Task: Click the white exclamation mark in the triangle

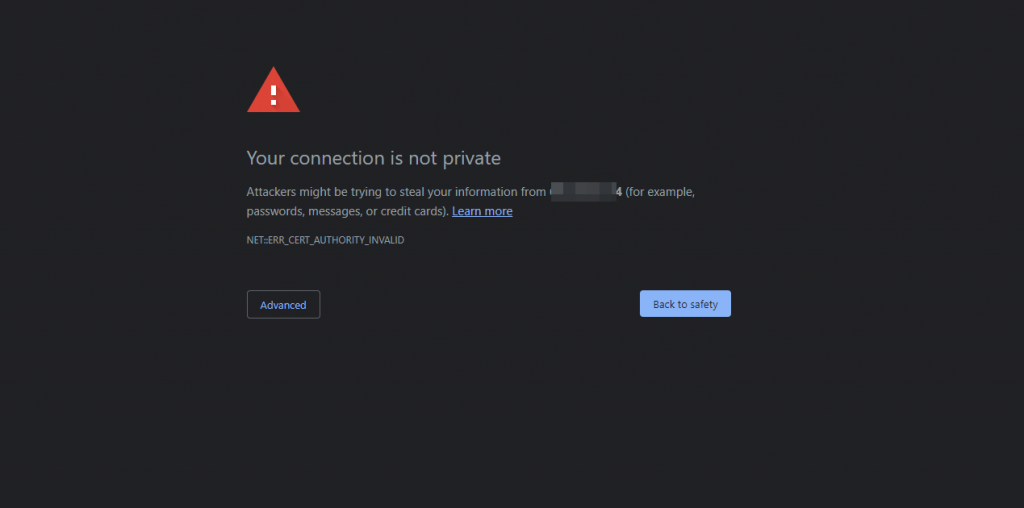Action: pyautogui.click(x=274, y=95)
